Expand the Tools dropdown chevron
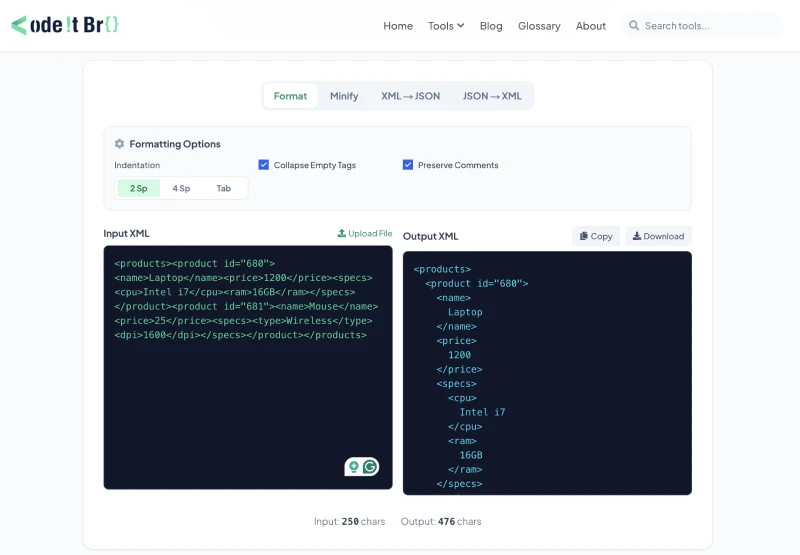800x555 pixels. tap(461, 26)
